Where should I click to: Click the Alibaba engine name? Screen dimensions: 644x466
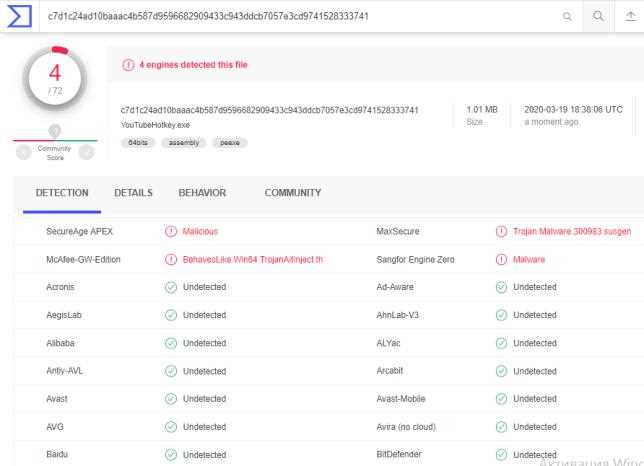(x=60, y=343)
